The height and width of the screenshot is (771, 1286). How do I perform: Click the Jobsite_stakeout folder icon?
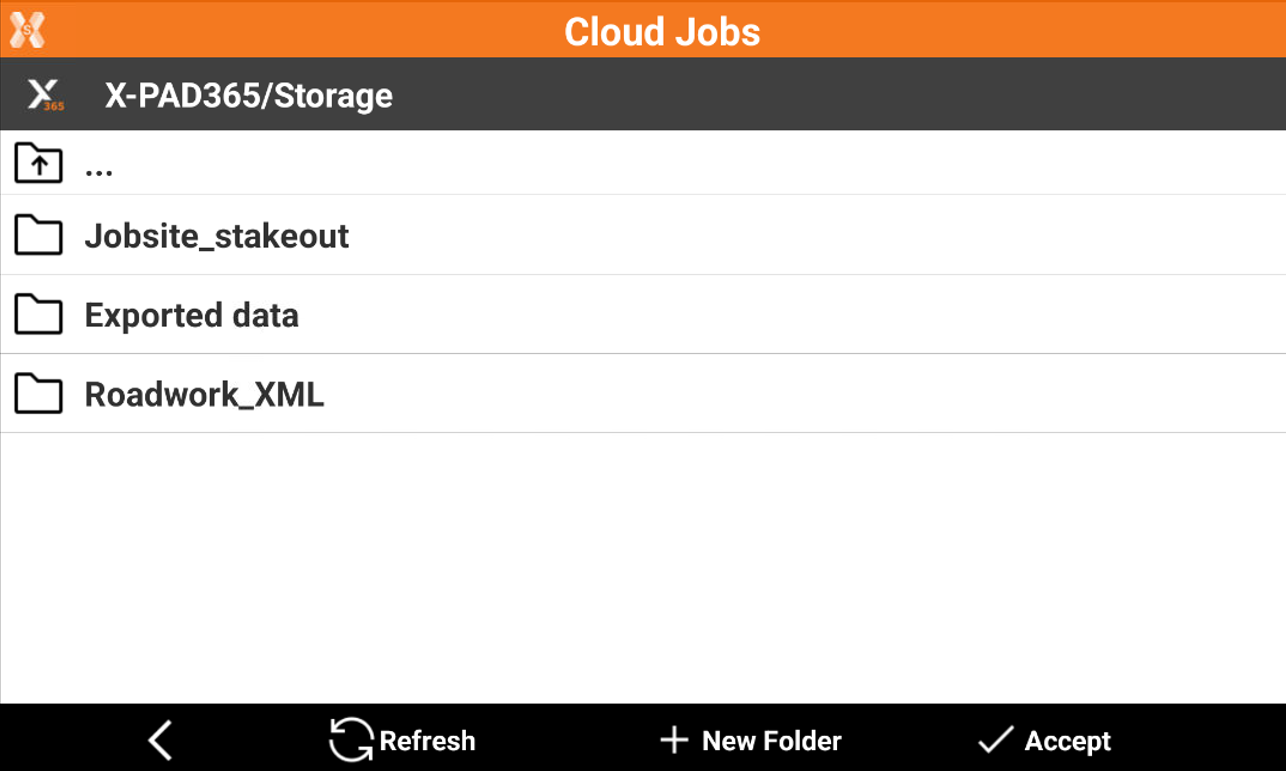tap(39, 235)
